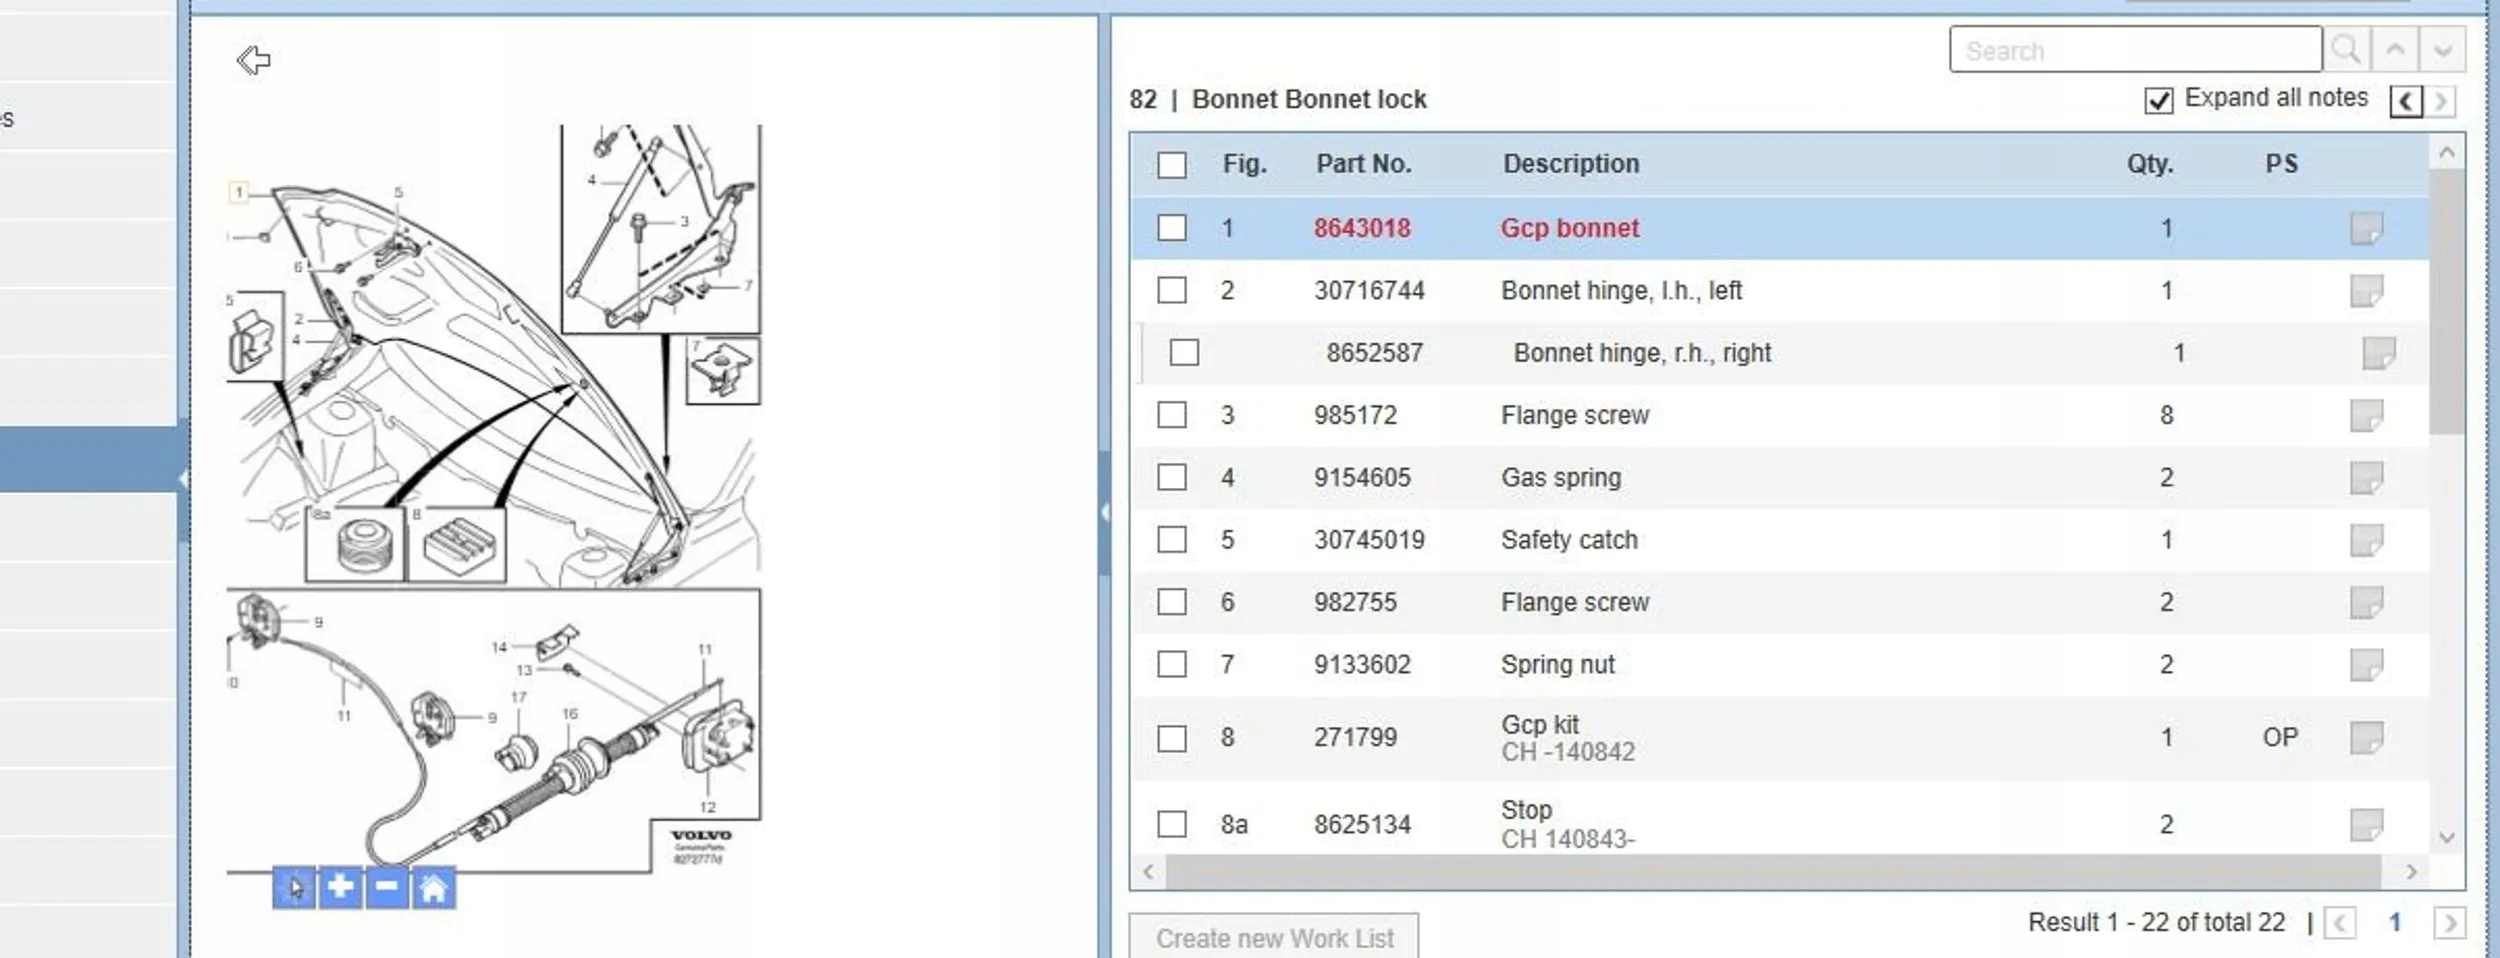This screenshot has width=2500, height=958.
Task: Click part number 8652587
Action: [x=1374, y=353]
